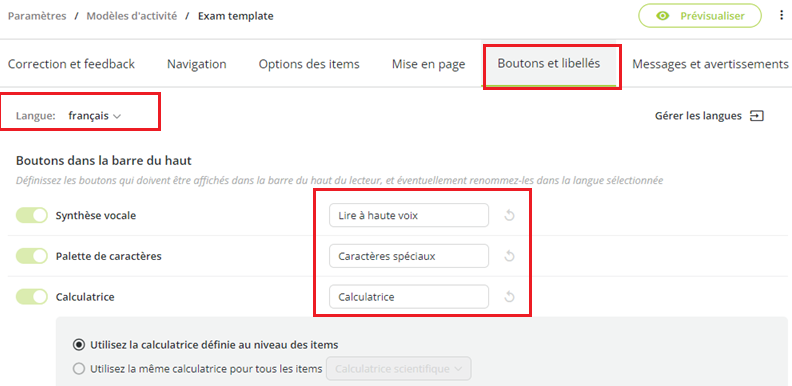The image size is (792, 386).
Task: Disable the Palette de caractères switch
Action: click(32, 256)
